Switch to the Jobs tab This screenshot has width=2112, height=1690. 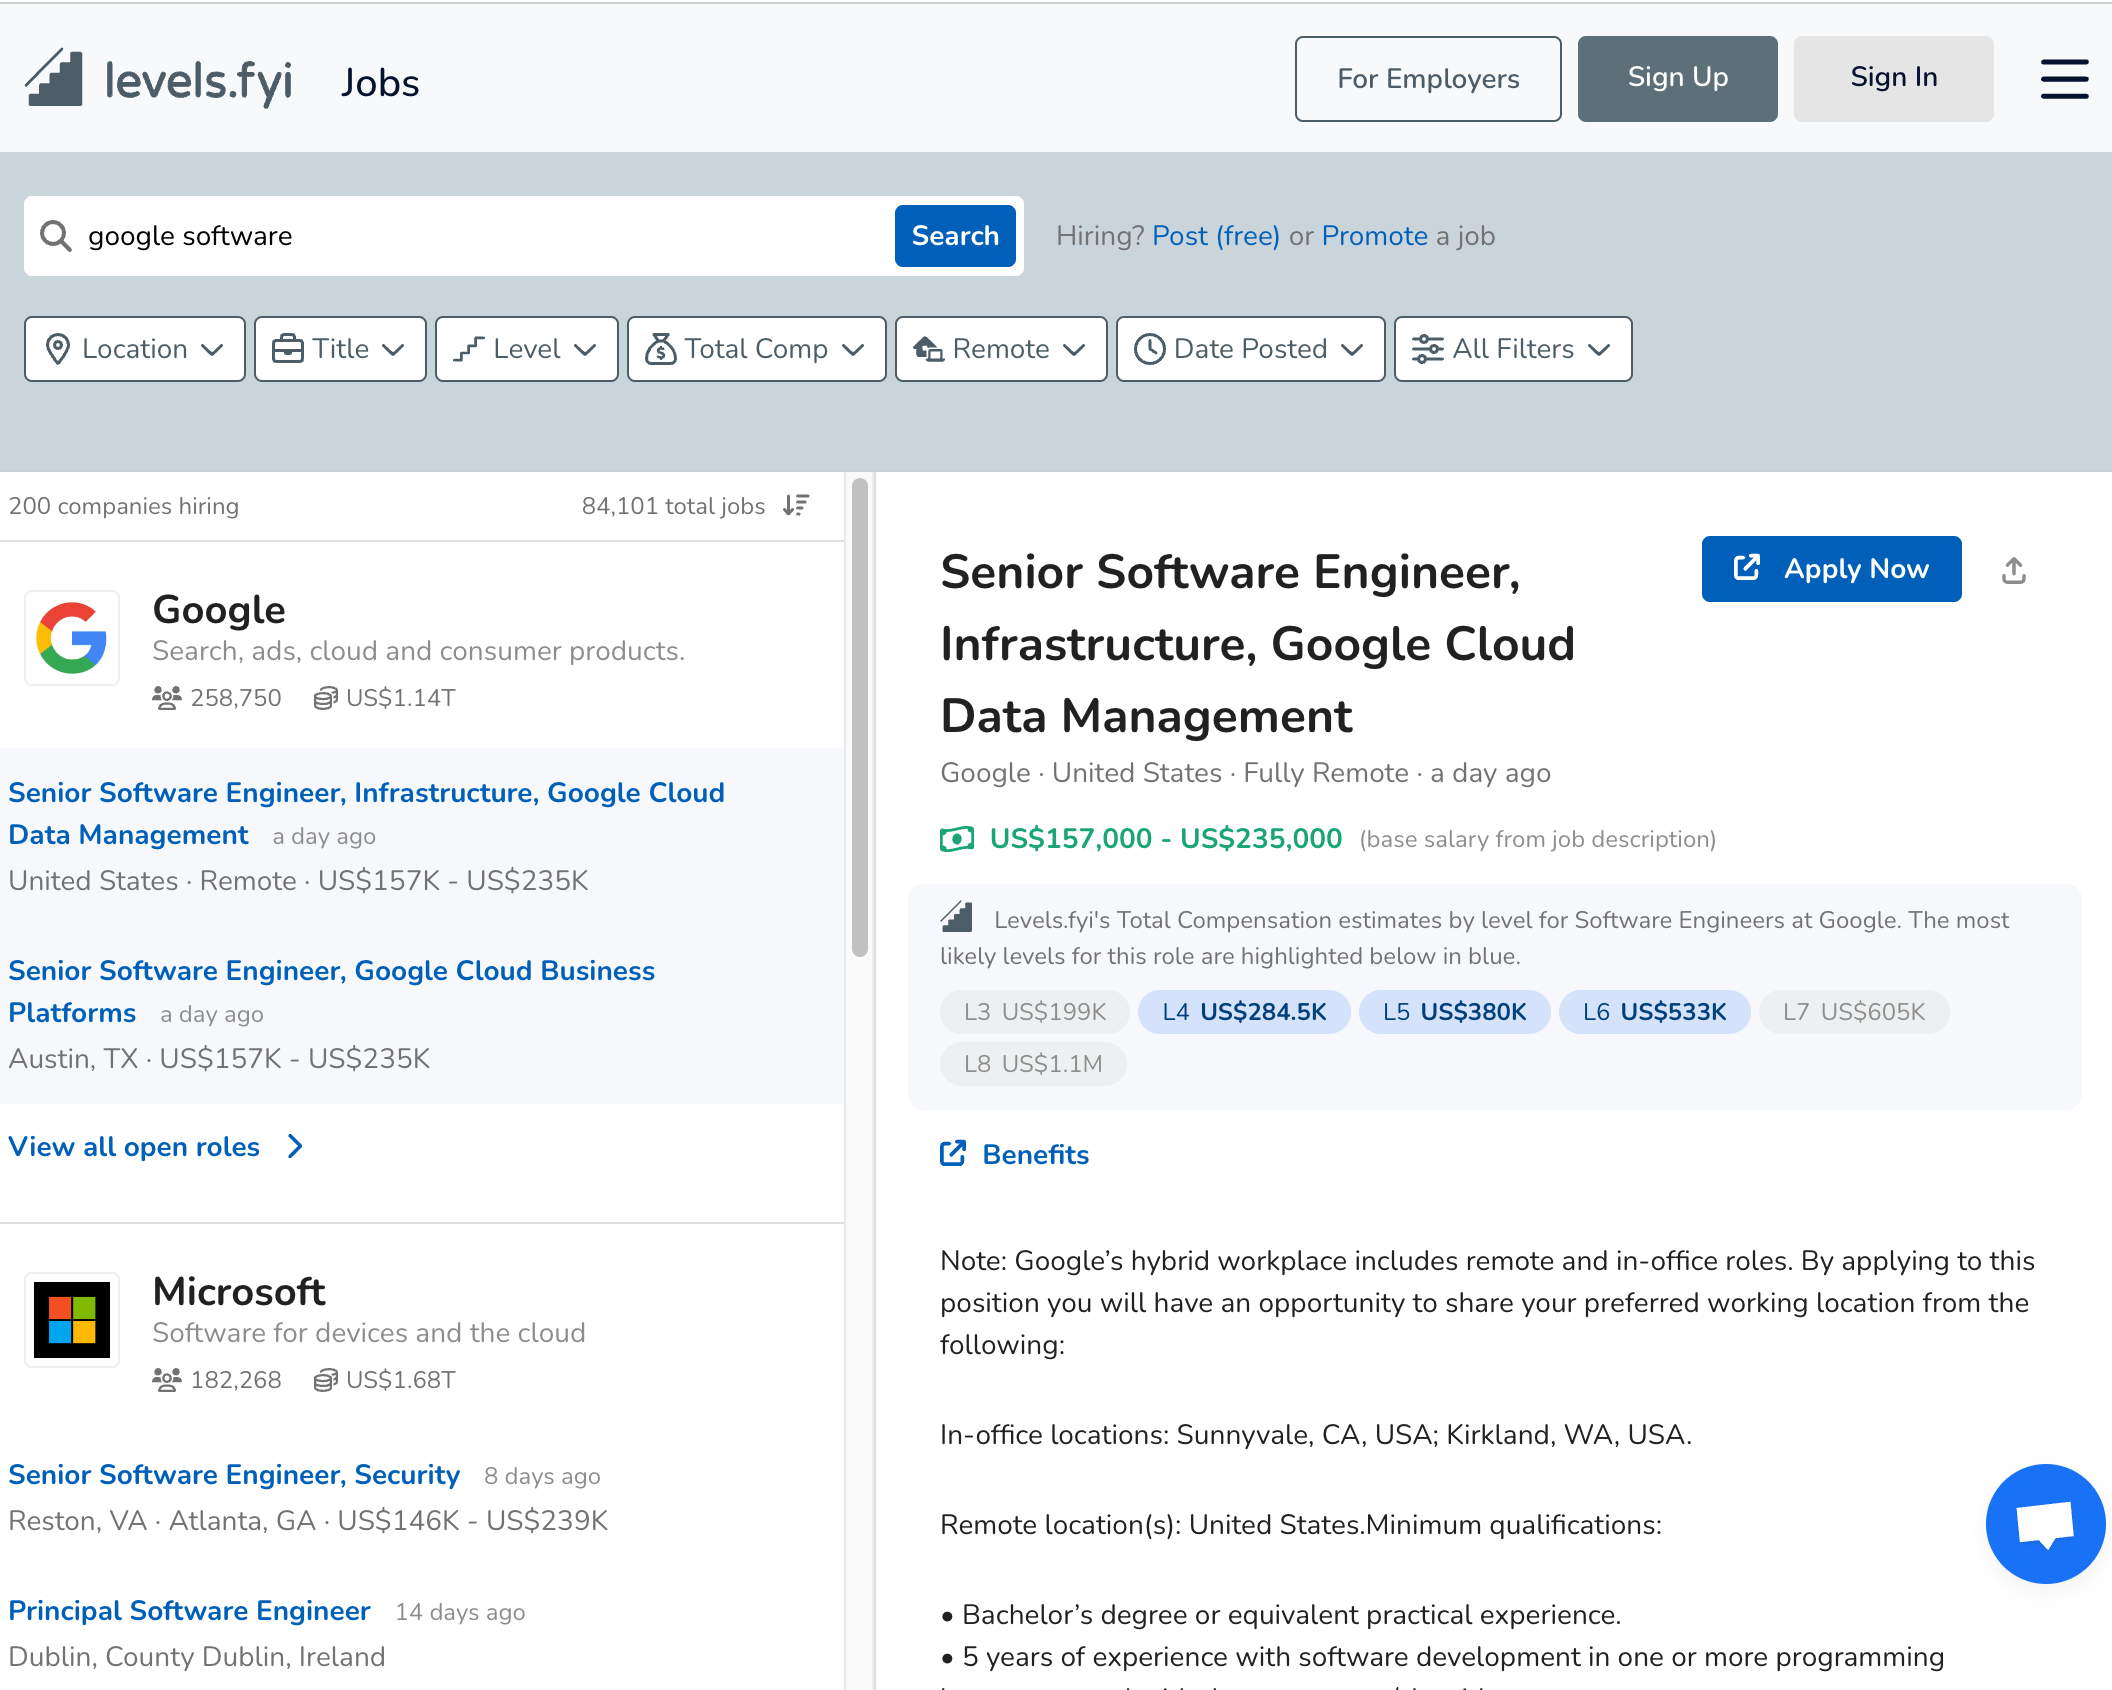(x=379, y=82)
